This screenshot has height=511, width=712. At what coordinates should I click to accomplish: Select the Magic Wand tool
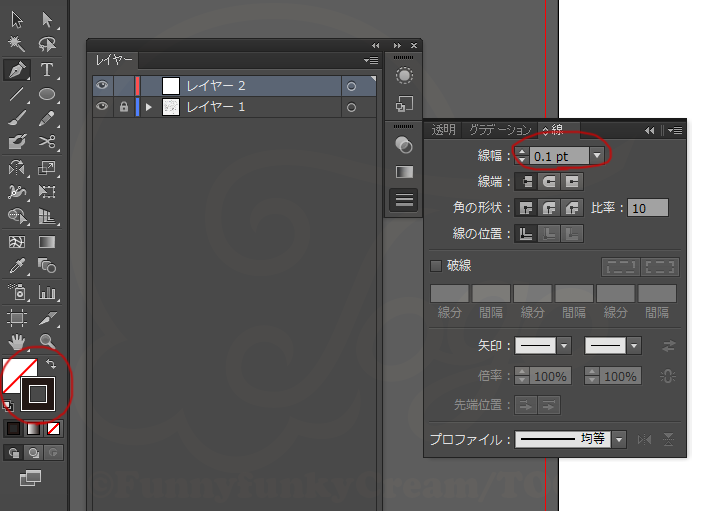click(17, 44)
